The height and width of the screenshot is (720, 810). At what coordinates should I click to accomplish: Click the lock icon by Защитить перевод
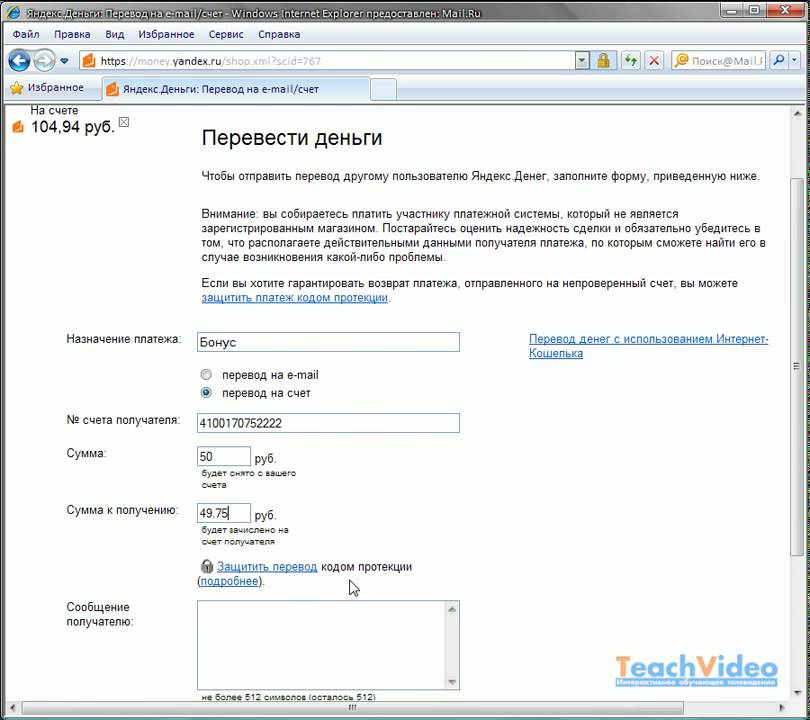[x=207, y=566]
